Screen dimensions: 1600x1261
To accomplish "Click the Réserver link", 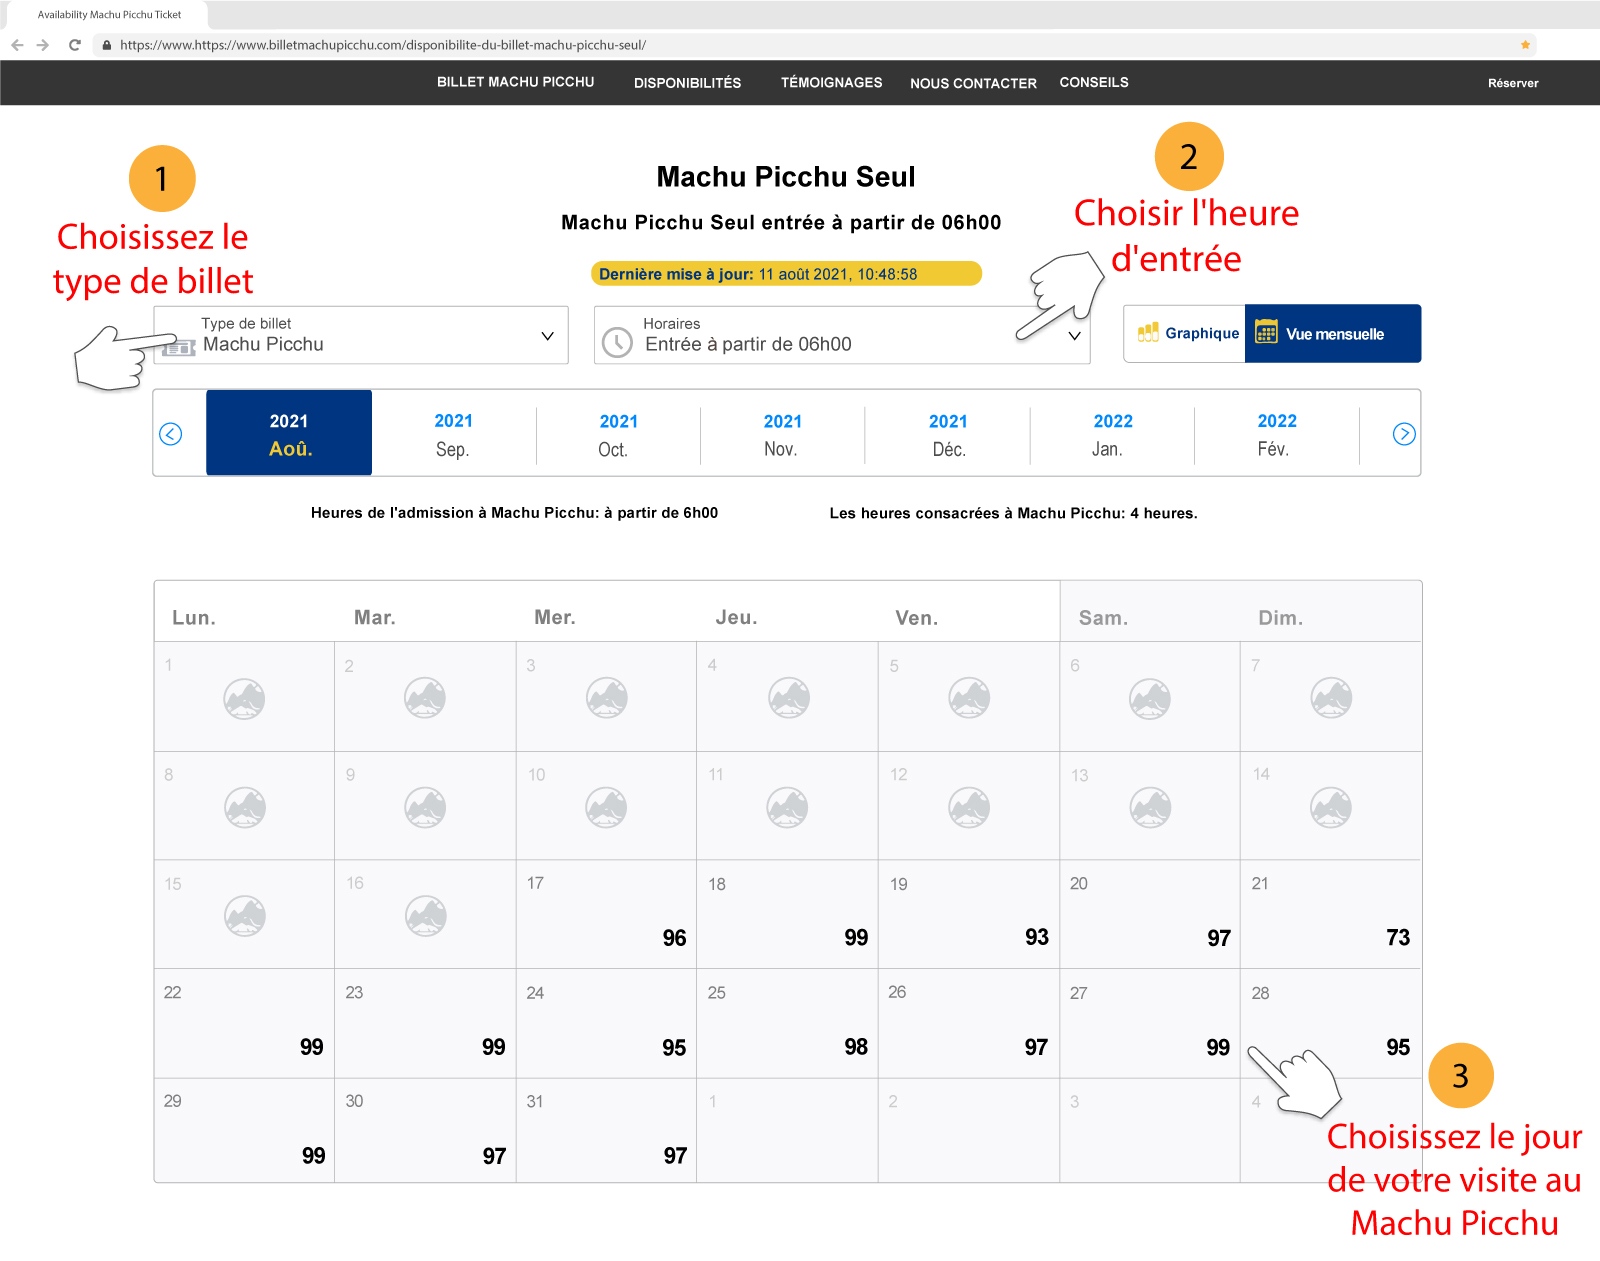I will pos(1513,83).
